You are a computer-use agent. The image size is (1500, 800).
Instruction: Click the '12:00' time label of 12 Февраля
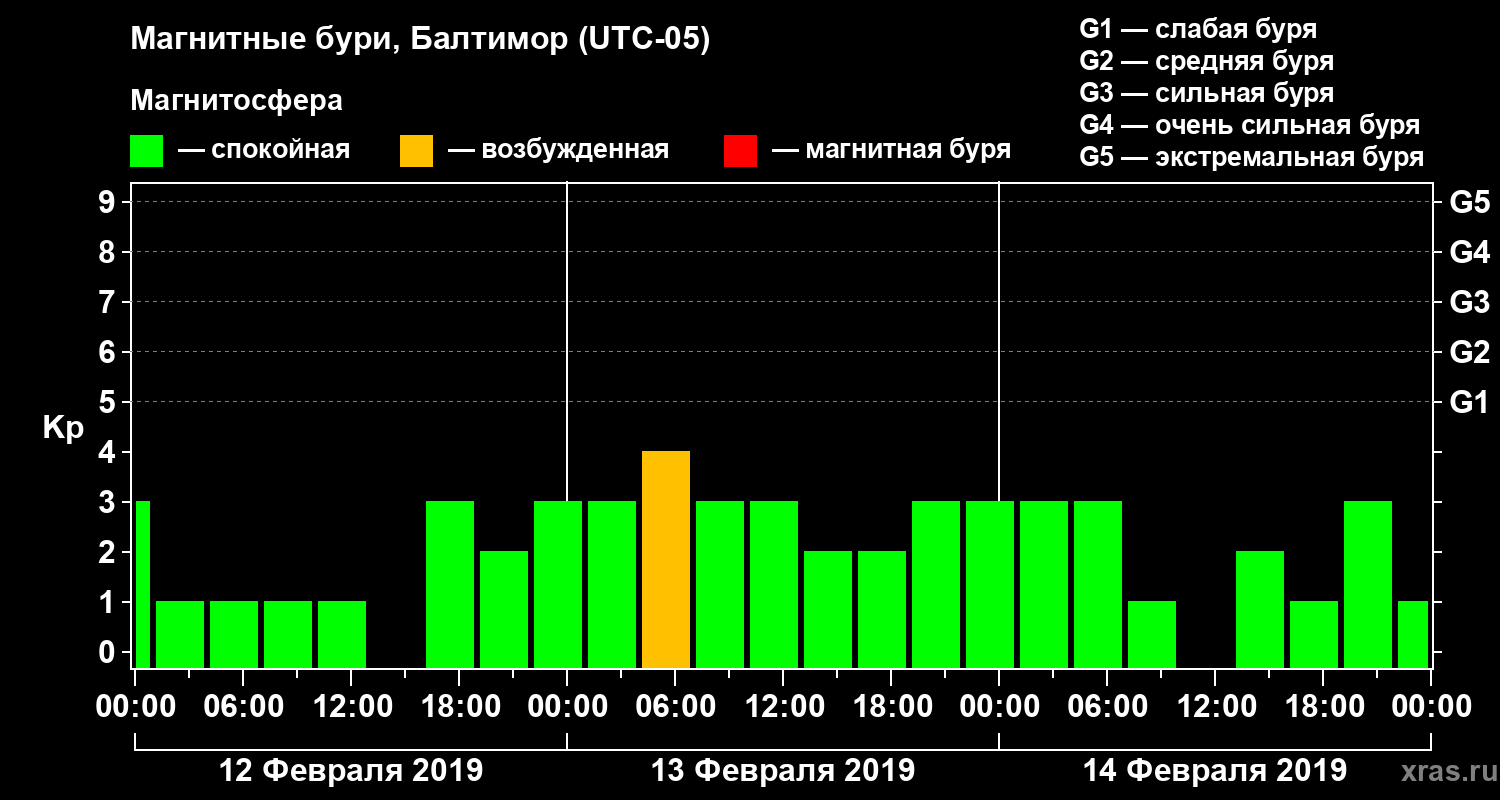351,706
